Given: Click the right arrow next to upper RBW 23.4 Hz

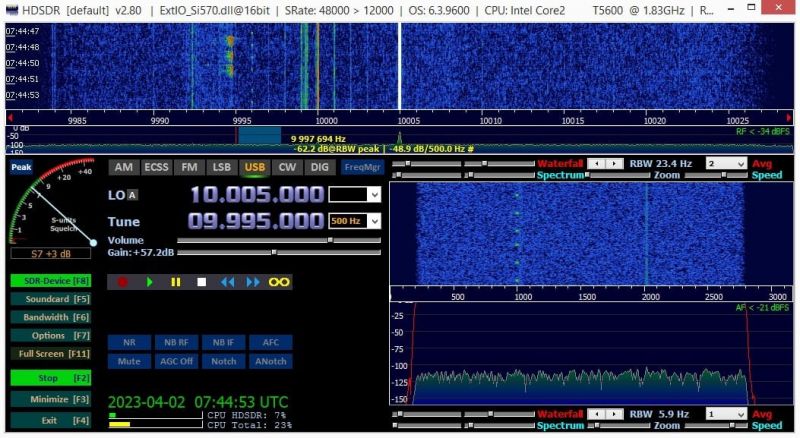Looking at the screenshot, I should pyautogui.click(x=614, y=163).
